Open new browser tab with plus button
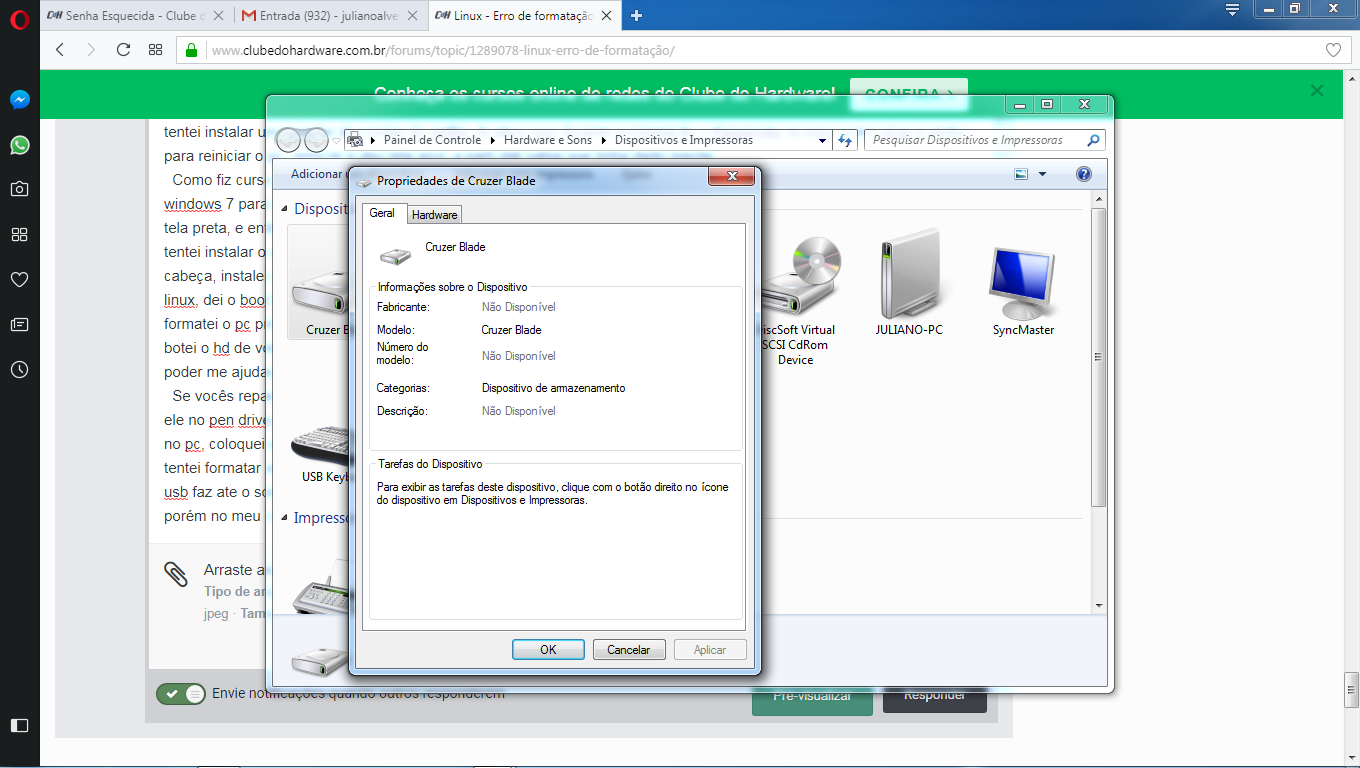Screen dimensions: 1360x768 (637, 15)
